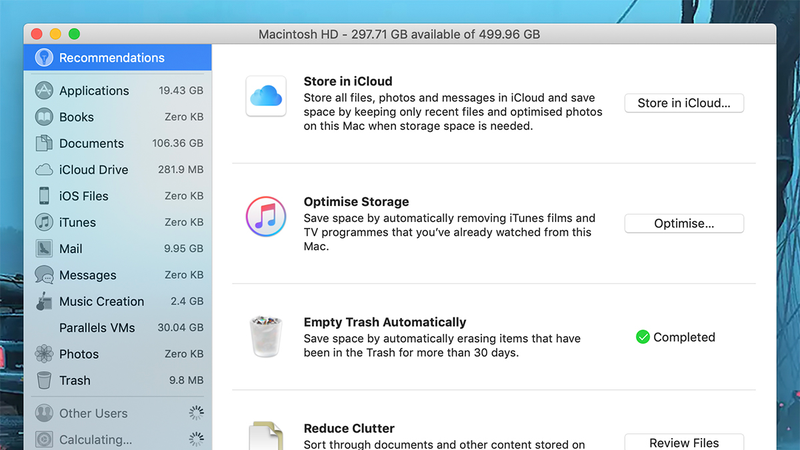
Task: Click the Completed status label
Action: [x=684, y=337]
